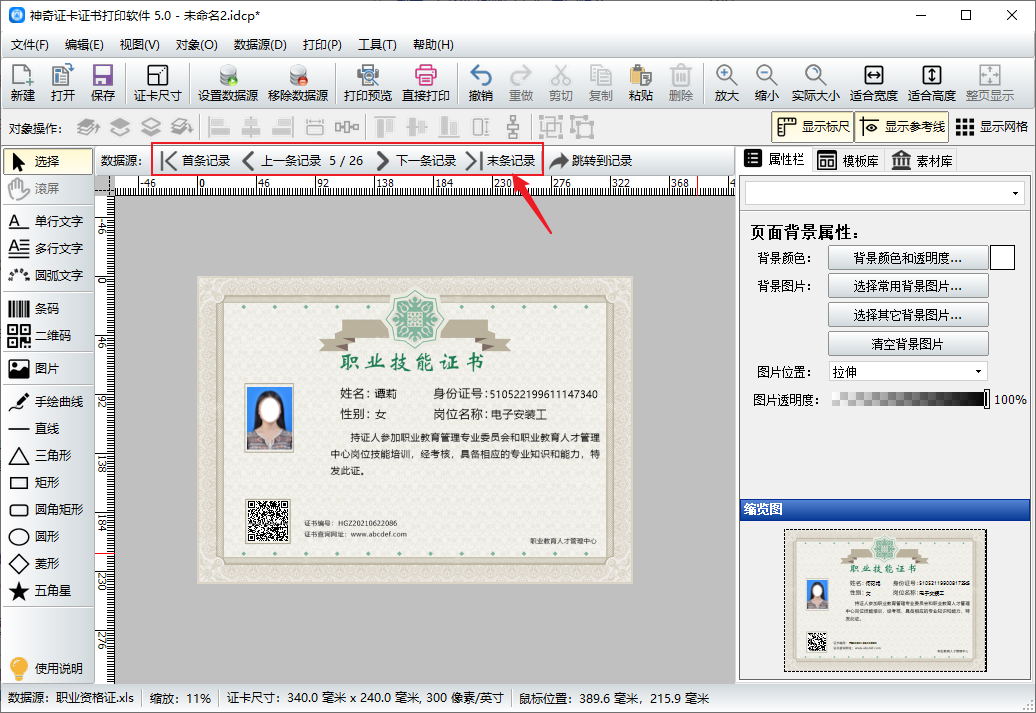Expand the 图片位置 dropdown
Viewport: 1036px width, 713px height.
[x=907, y=372]
